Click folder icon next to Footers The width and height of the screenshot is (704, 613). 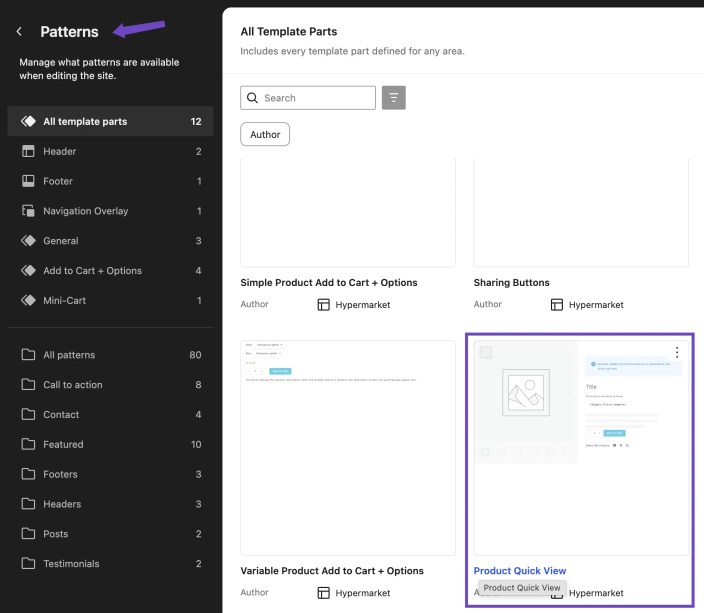(28, 474)
